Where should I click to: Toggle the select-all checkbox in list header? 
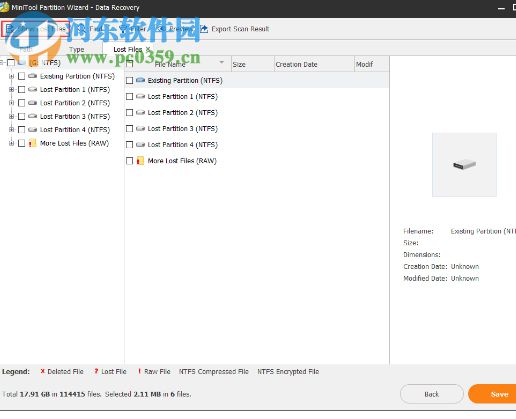(130, 64)
